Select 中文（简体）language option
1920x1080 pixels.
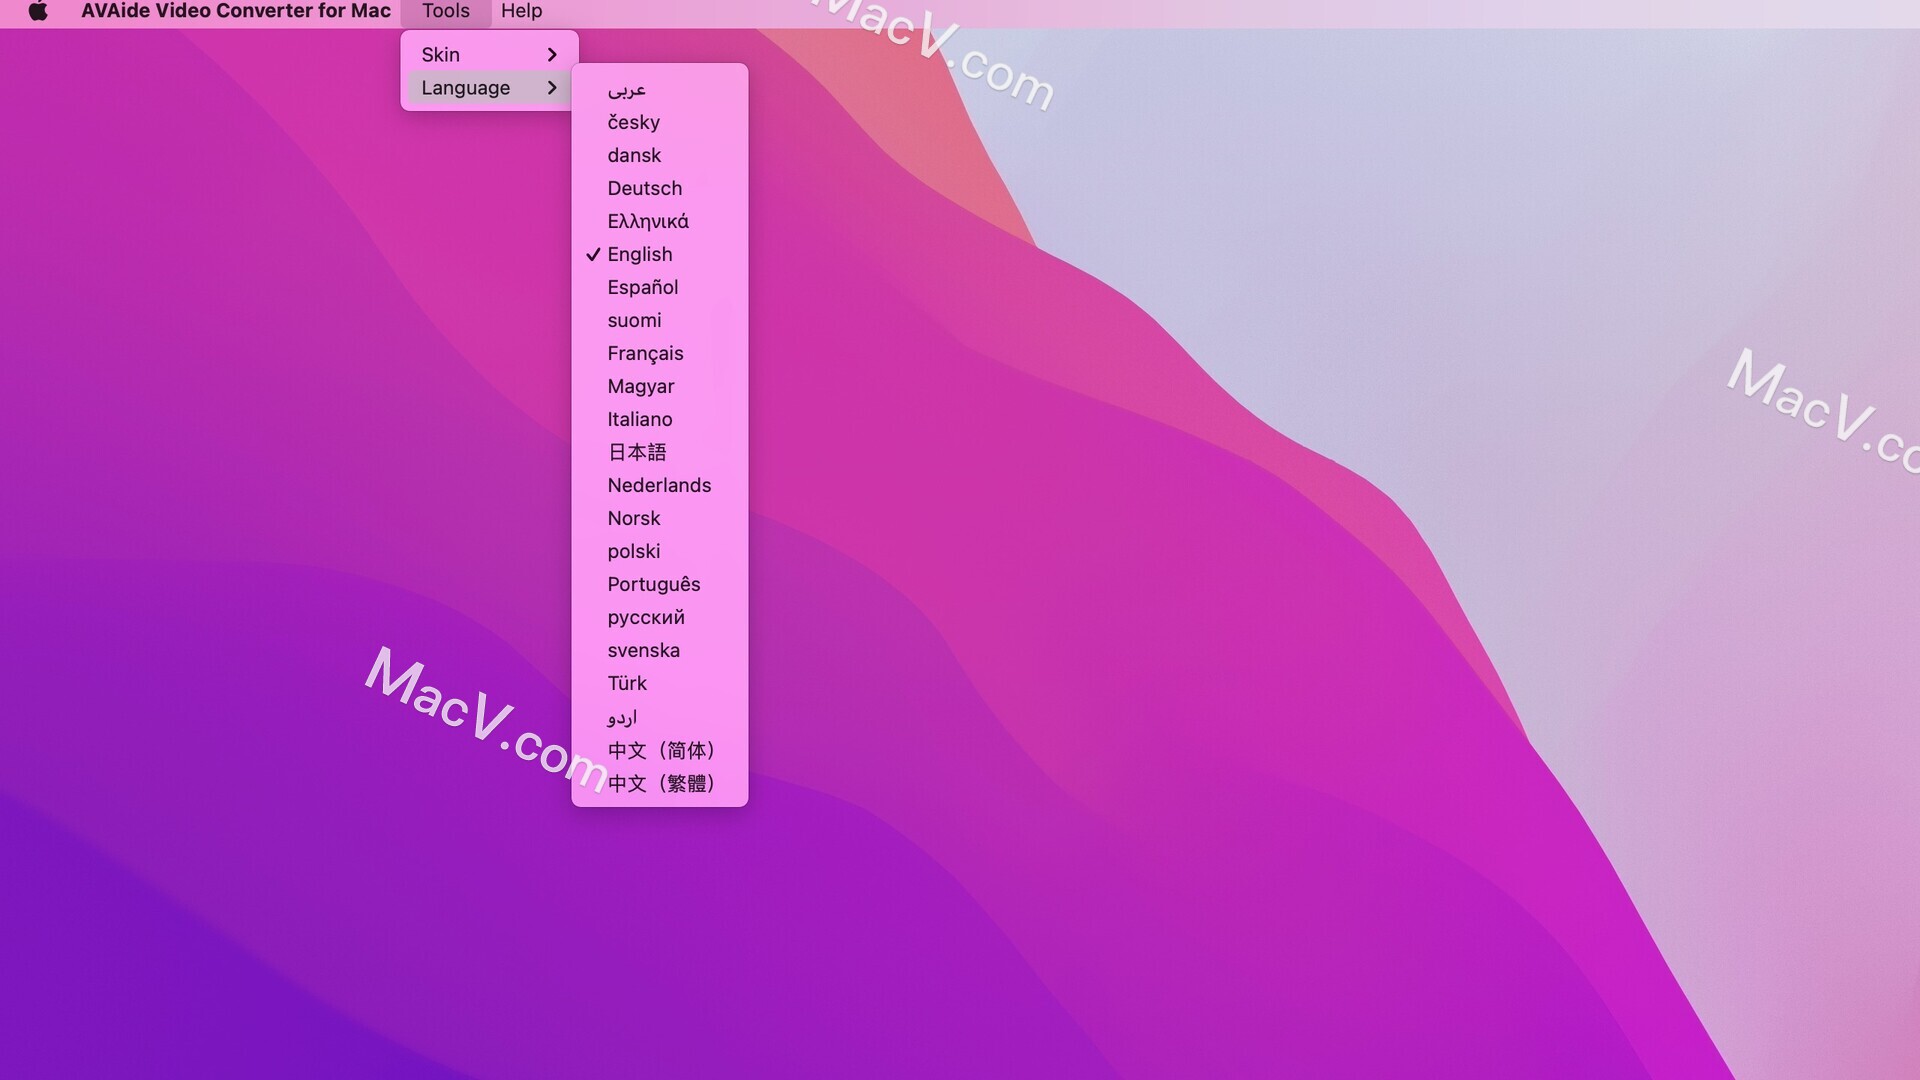tap(661, 749)
